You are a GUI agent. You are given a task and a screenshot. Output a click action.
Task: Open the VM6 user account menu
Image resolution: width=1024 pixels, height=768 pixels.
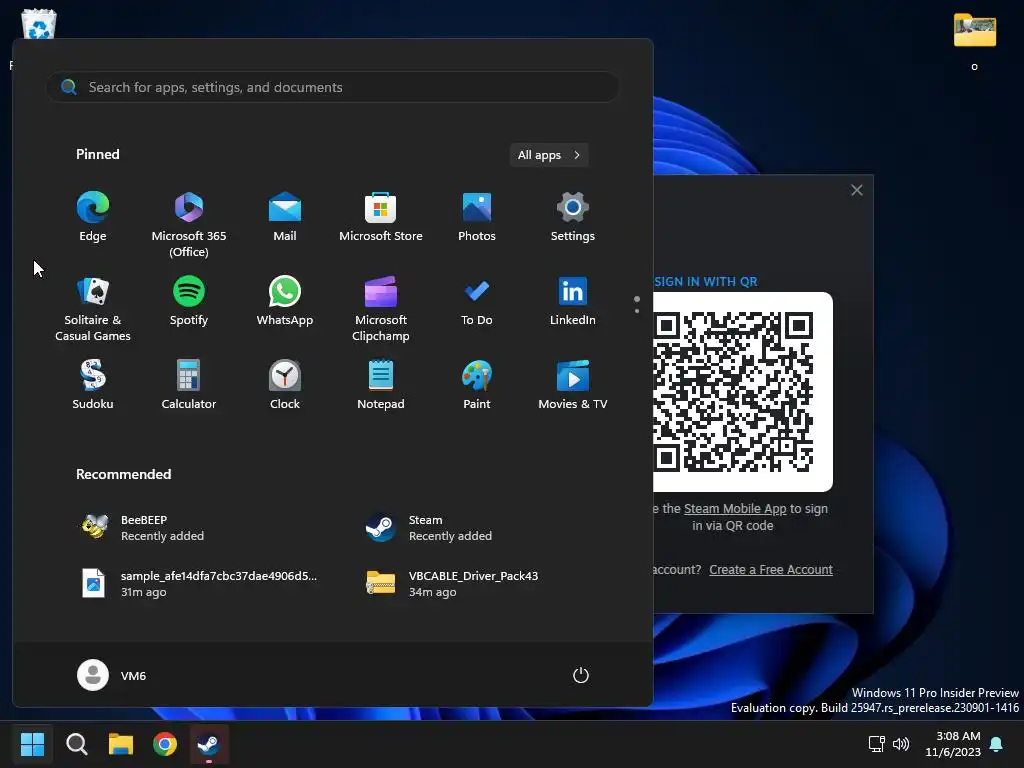point(112,675)
